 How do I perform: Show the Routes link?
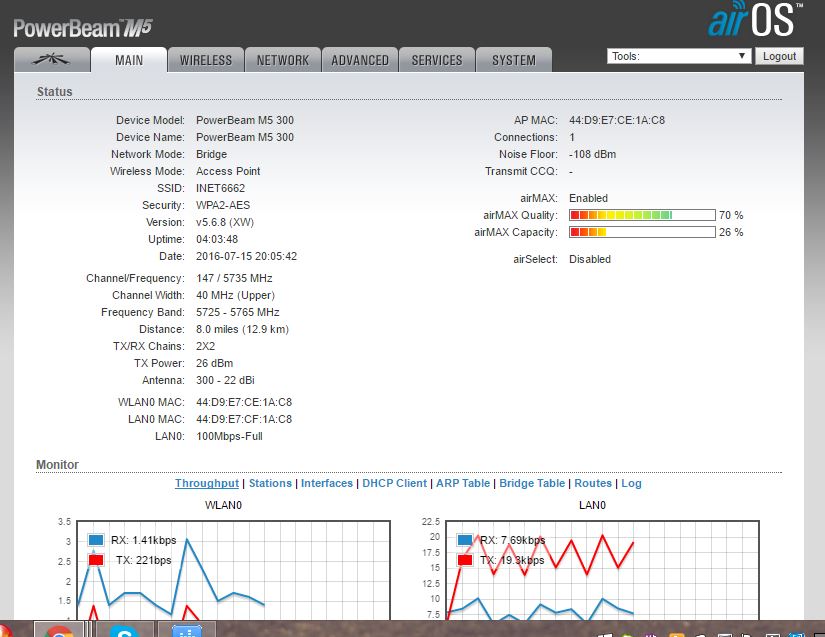click(593, 483)
